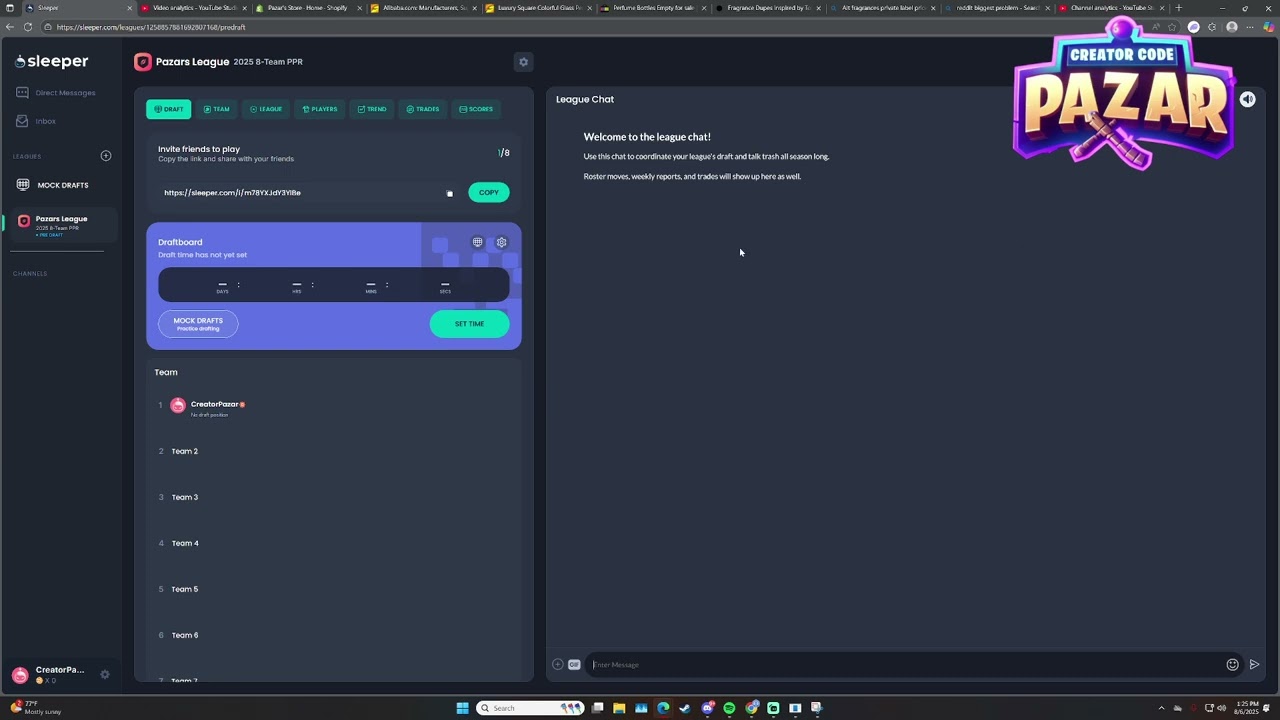The image size is (1280, 720).
Task: Click the League Chat heading
Action: pyautogui.click(x=585, y=99)
